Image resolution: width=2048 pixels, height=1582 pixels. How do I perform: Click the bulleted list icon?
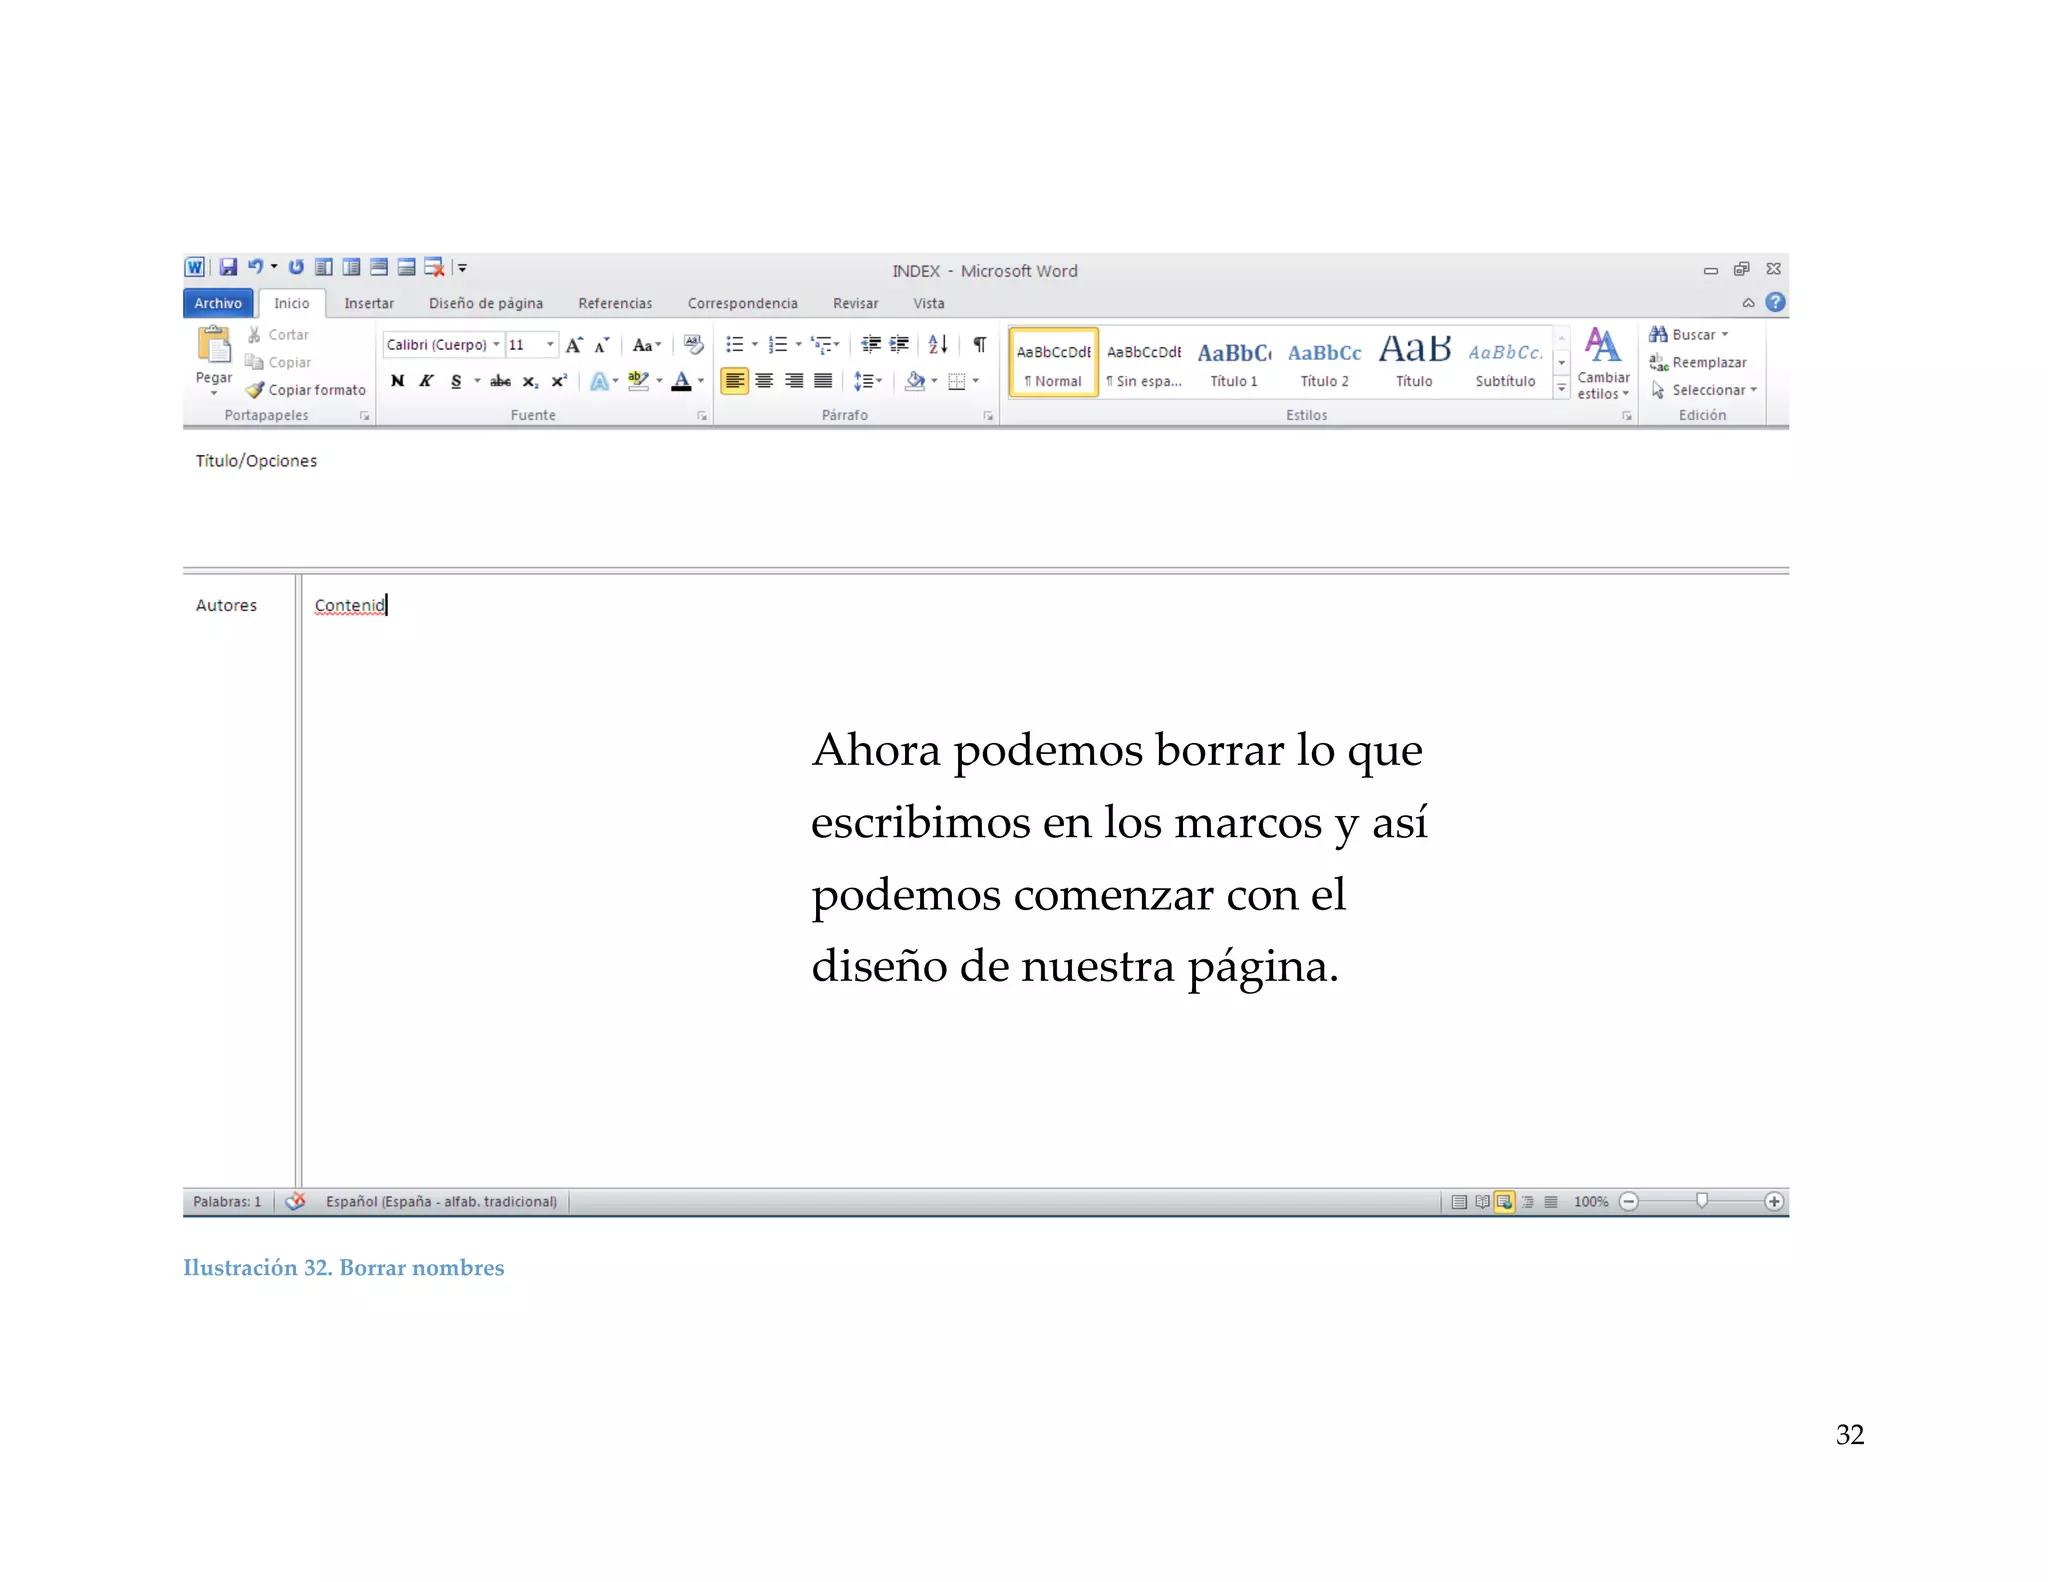pyautogui.click(x=734, y=345)
